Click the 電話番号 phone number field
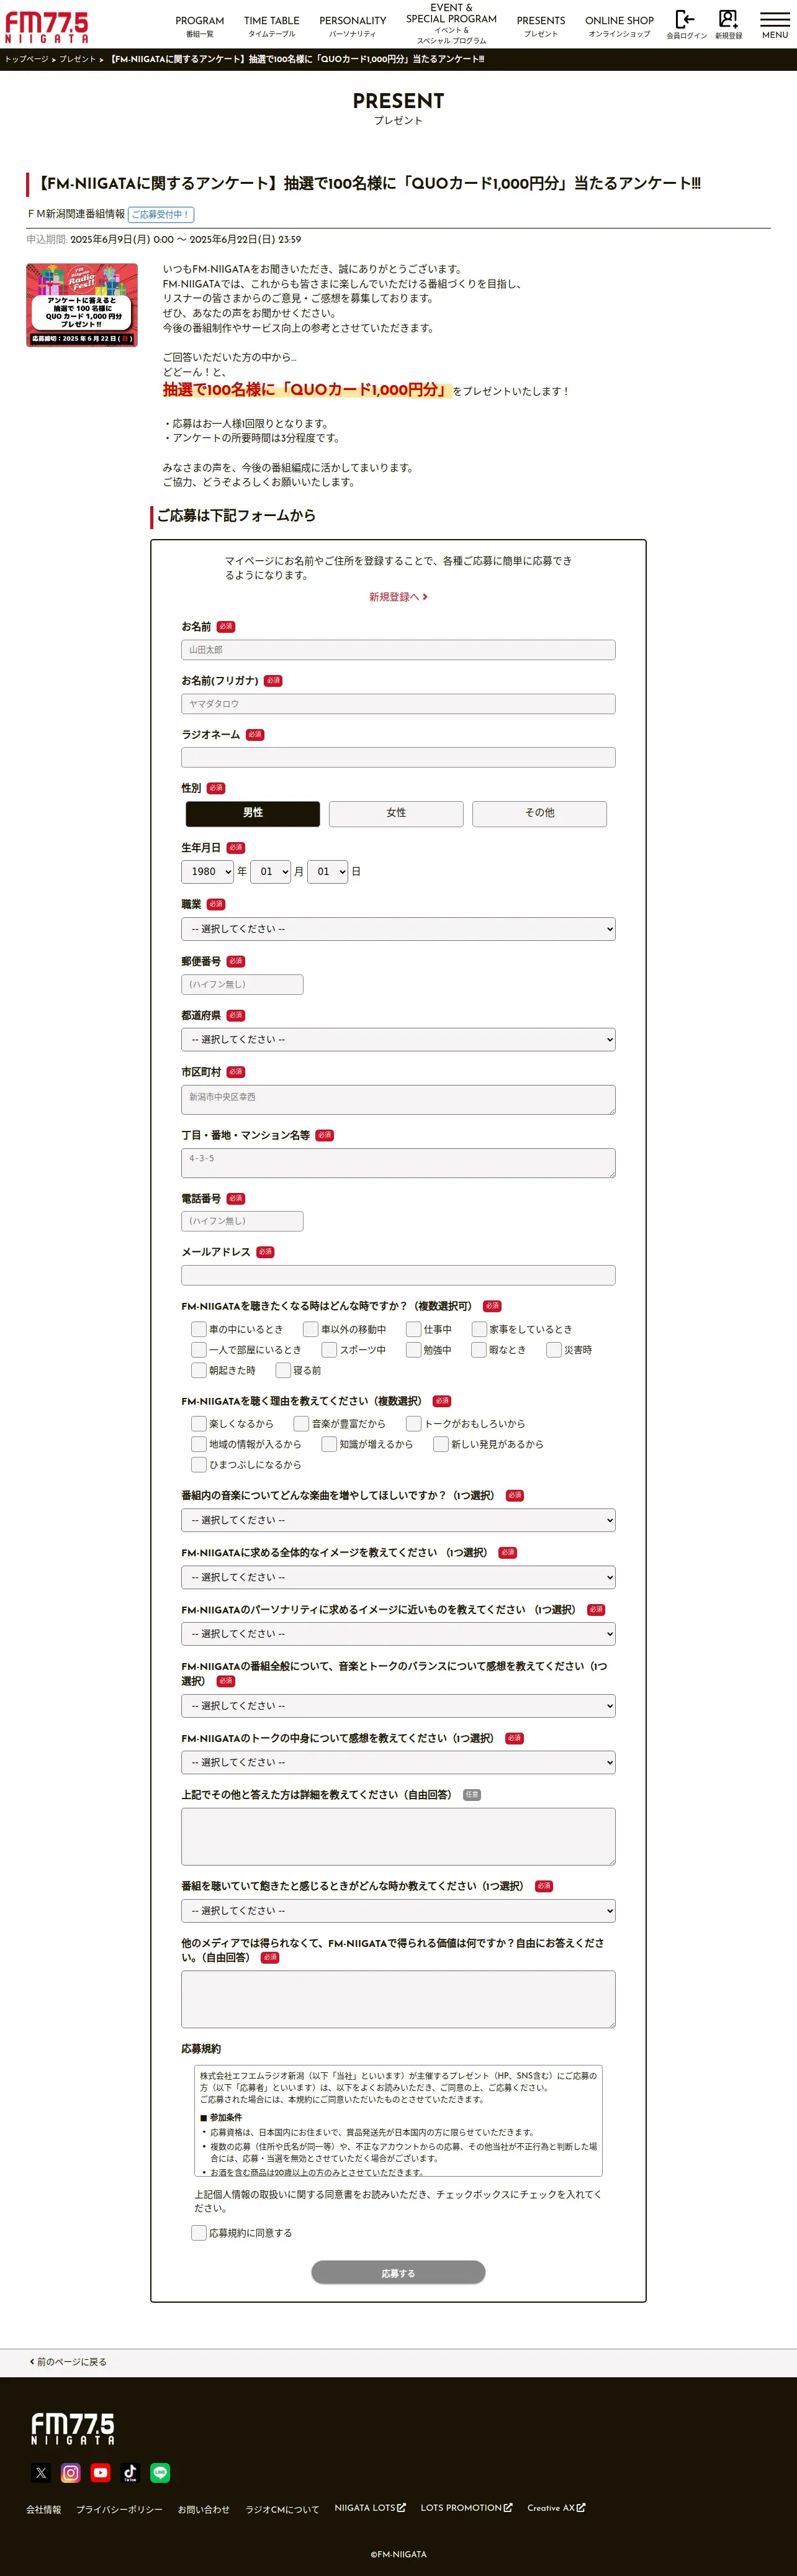The image size is (797, 2576). [x=242, y=1221]
